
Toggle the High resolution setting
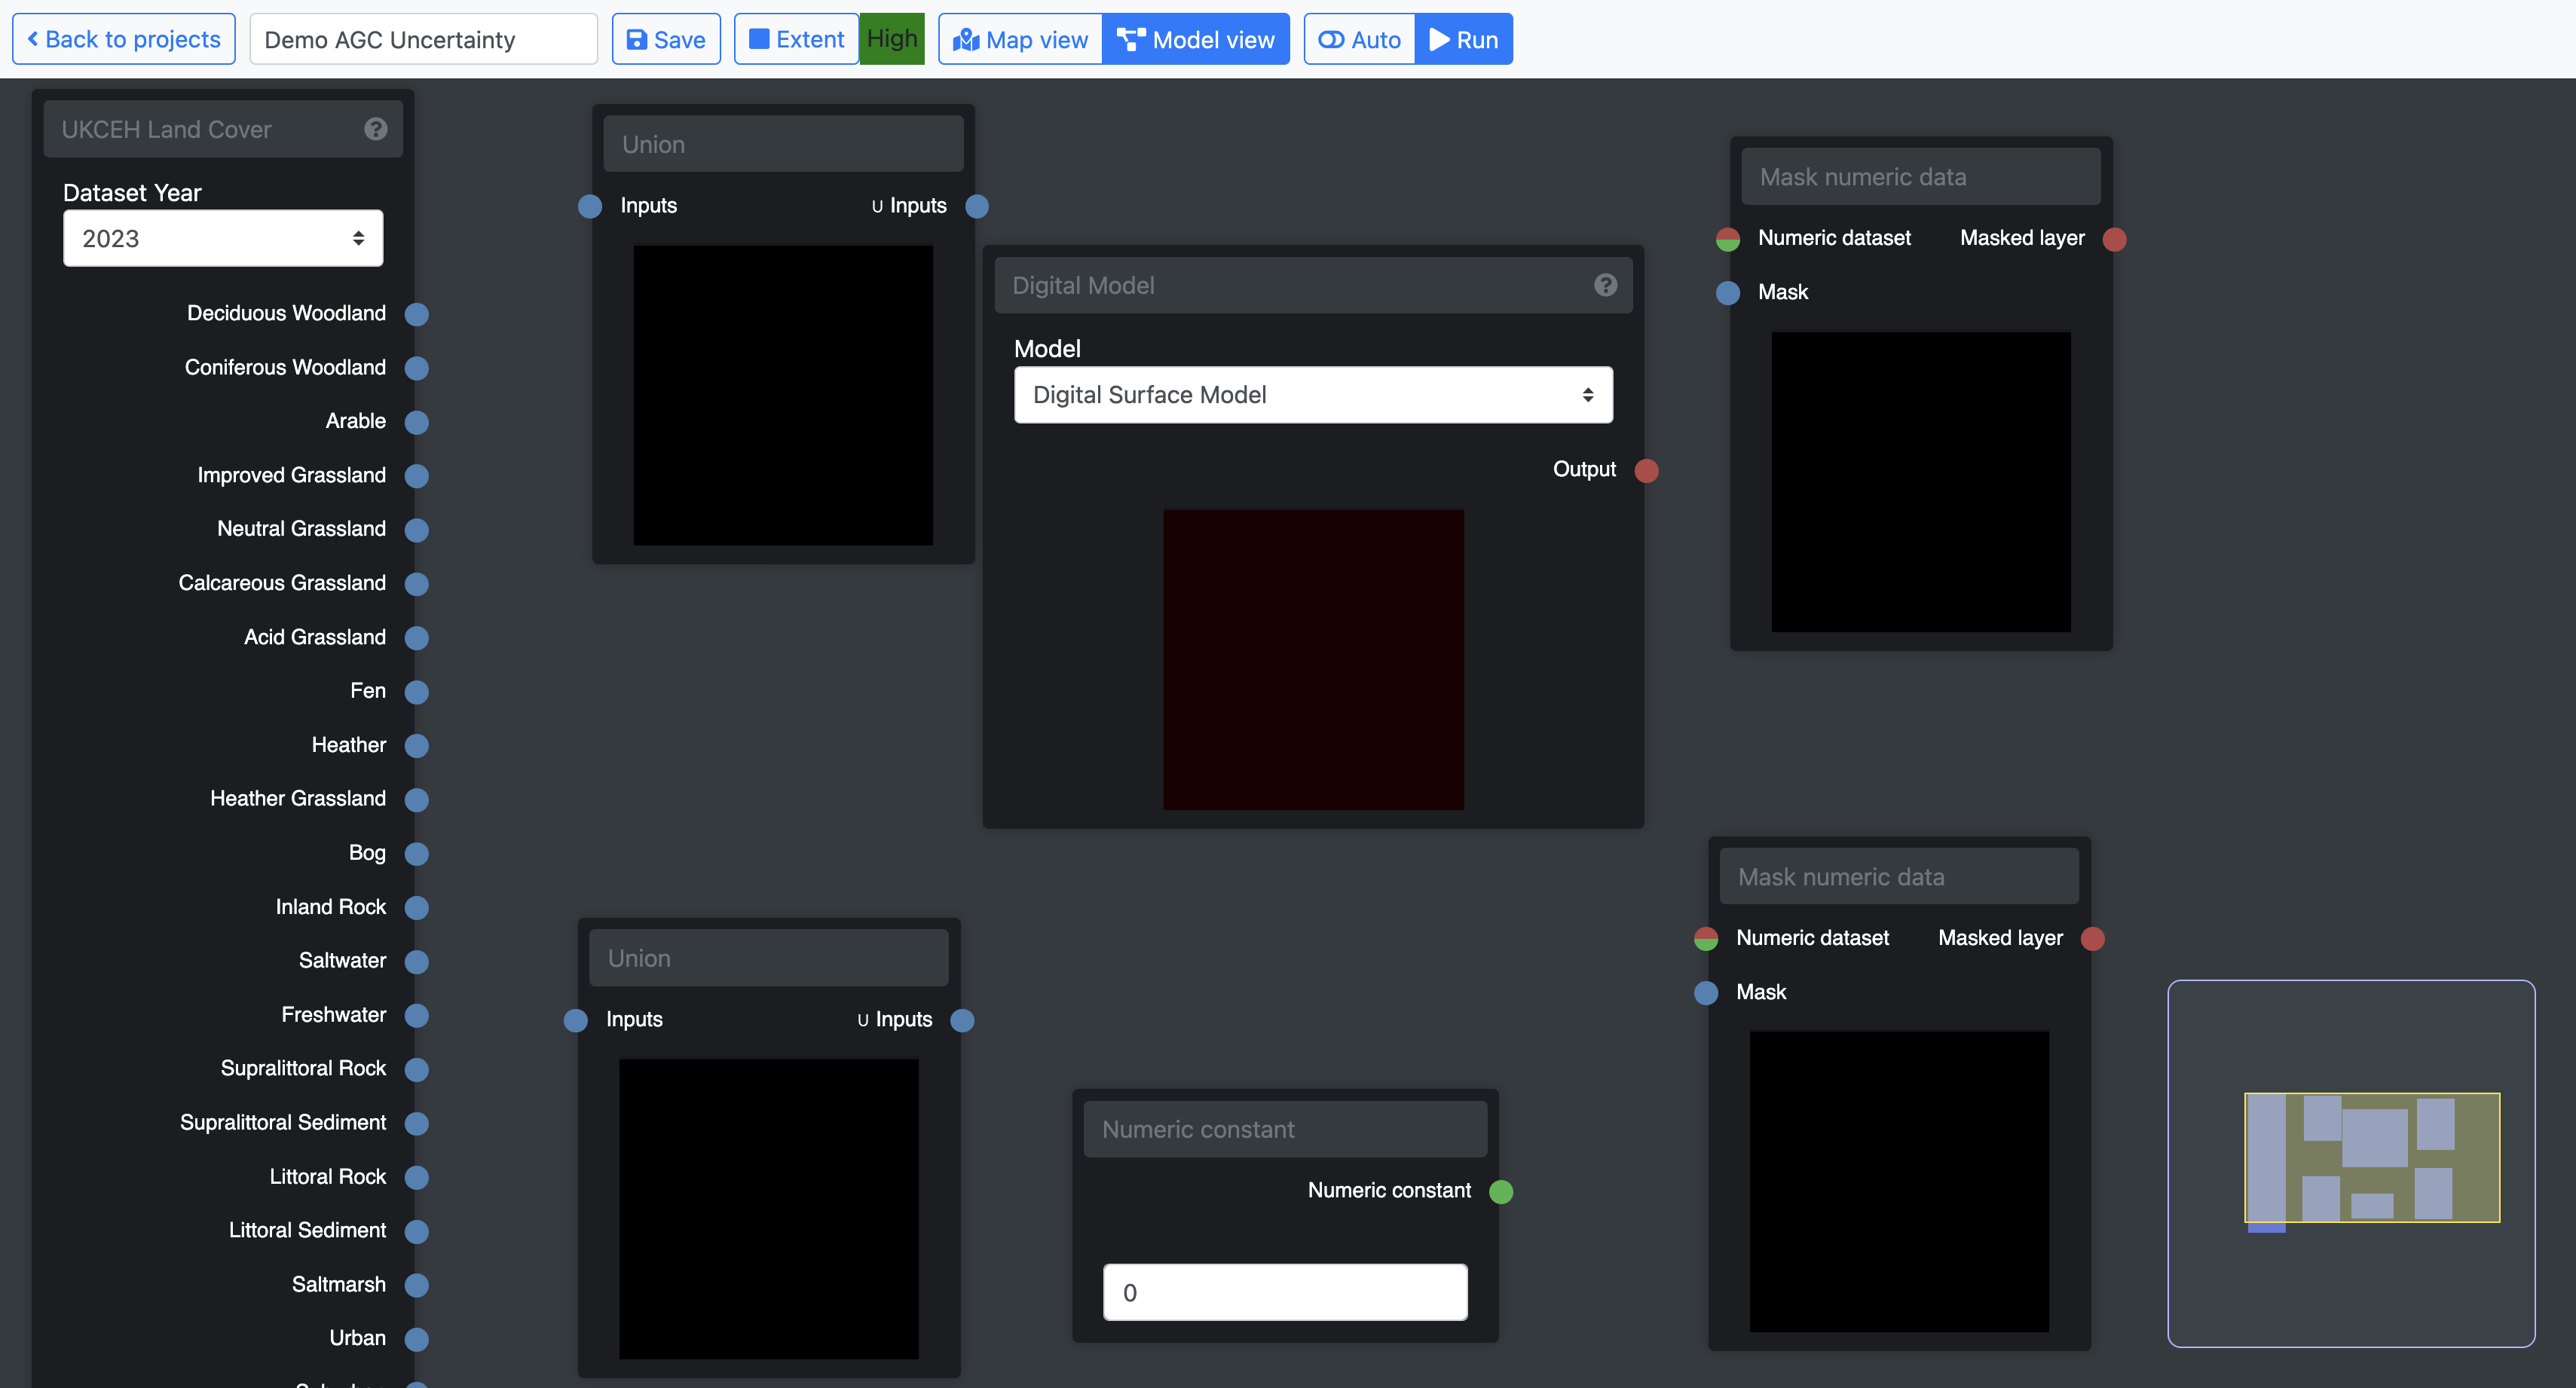click(x=891, y=39)
